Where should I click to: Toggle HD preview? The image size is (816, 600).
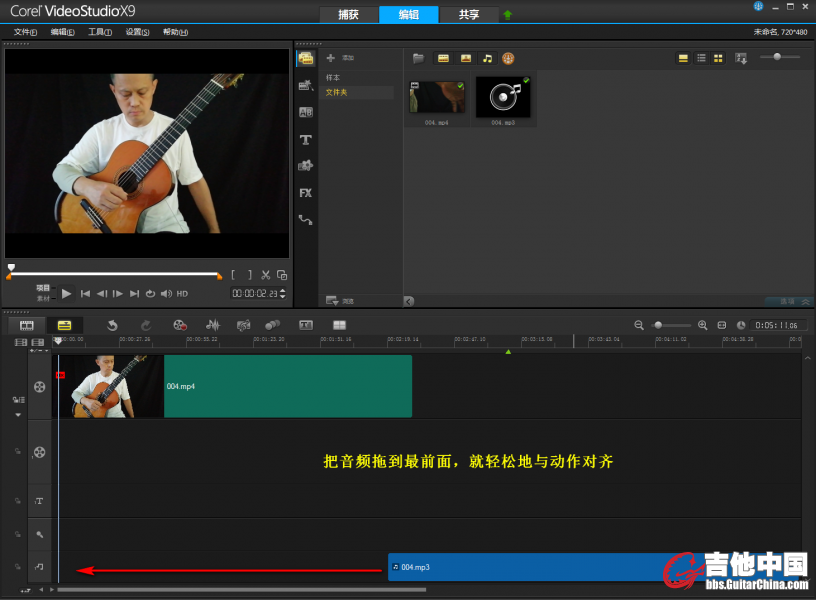point(182,294)
